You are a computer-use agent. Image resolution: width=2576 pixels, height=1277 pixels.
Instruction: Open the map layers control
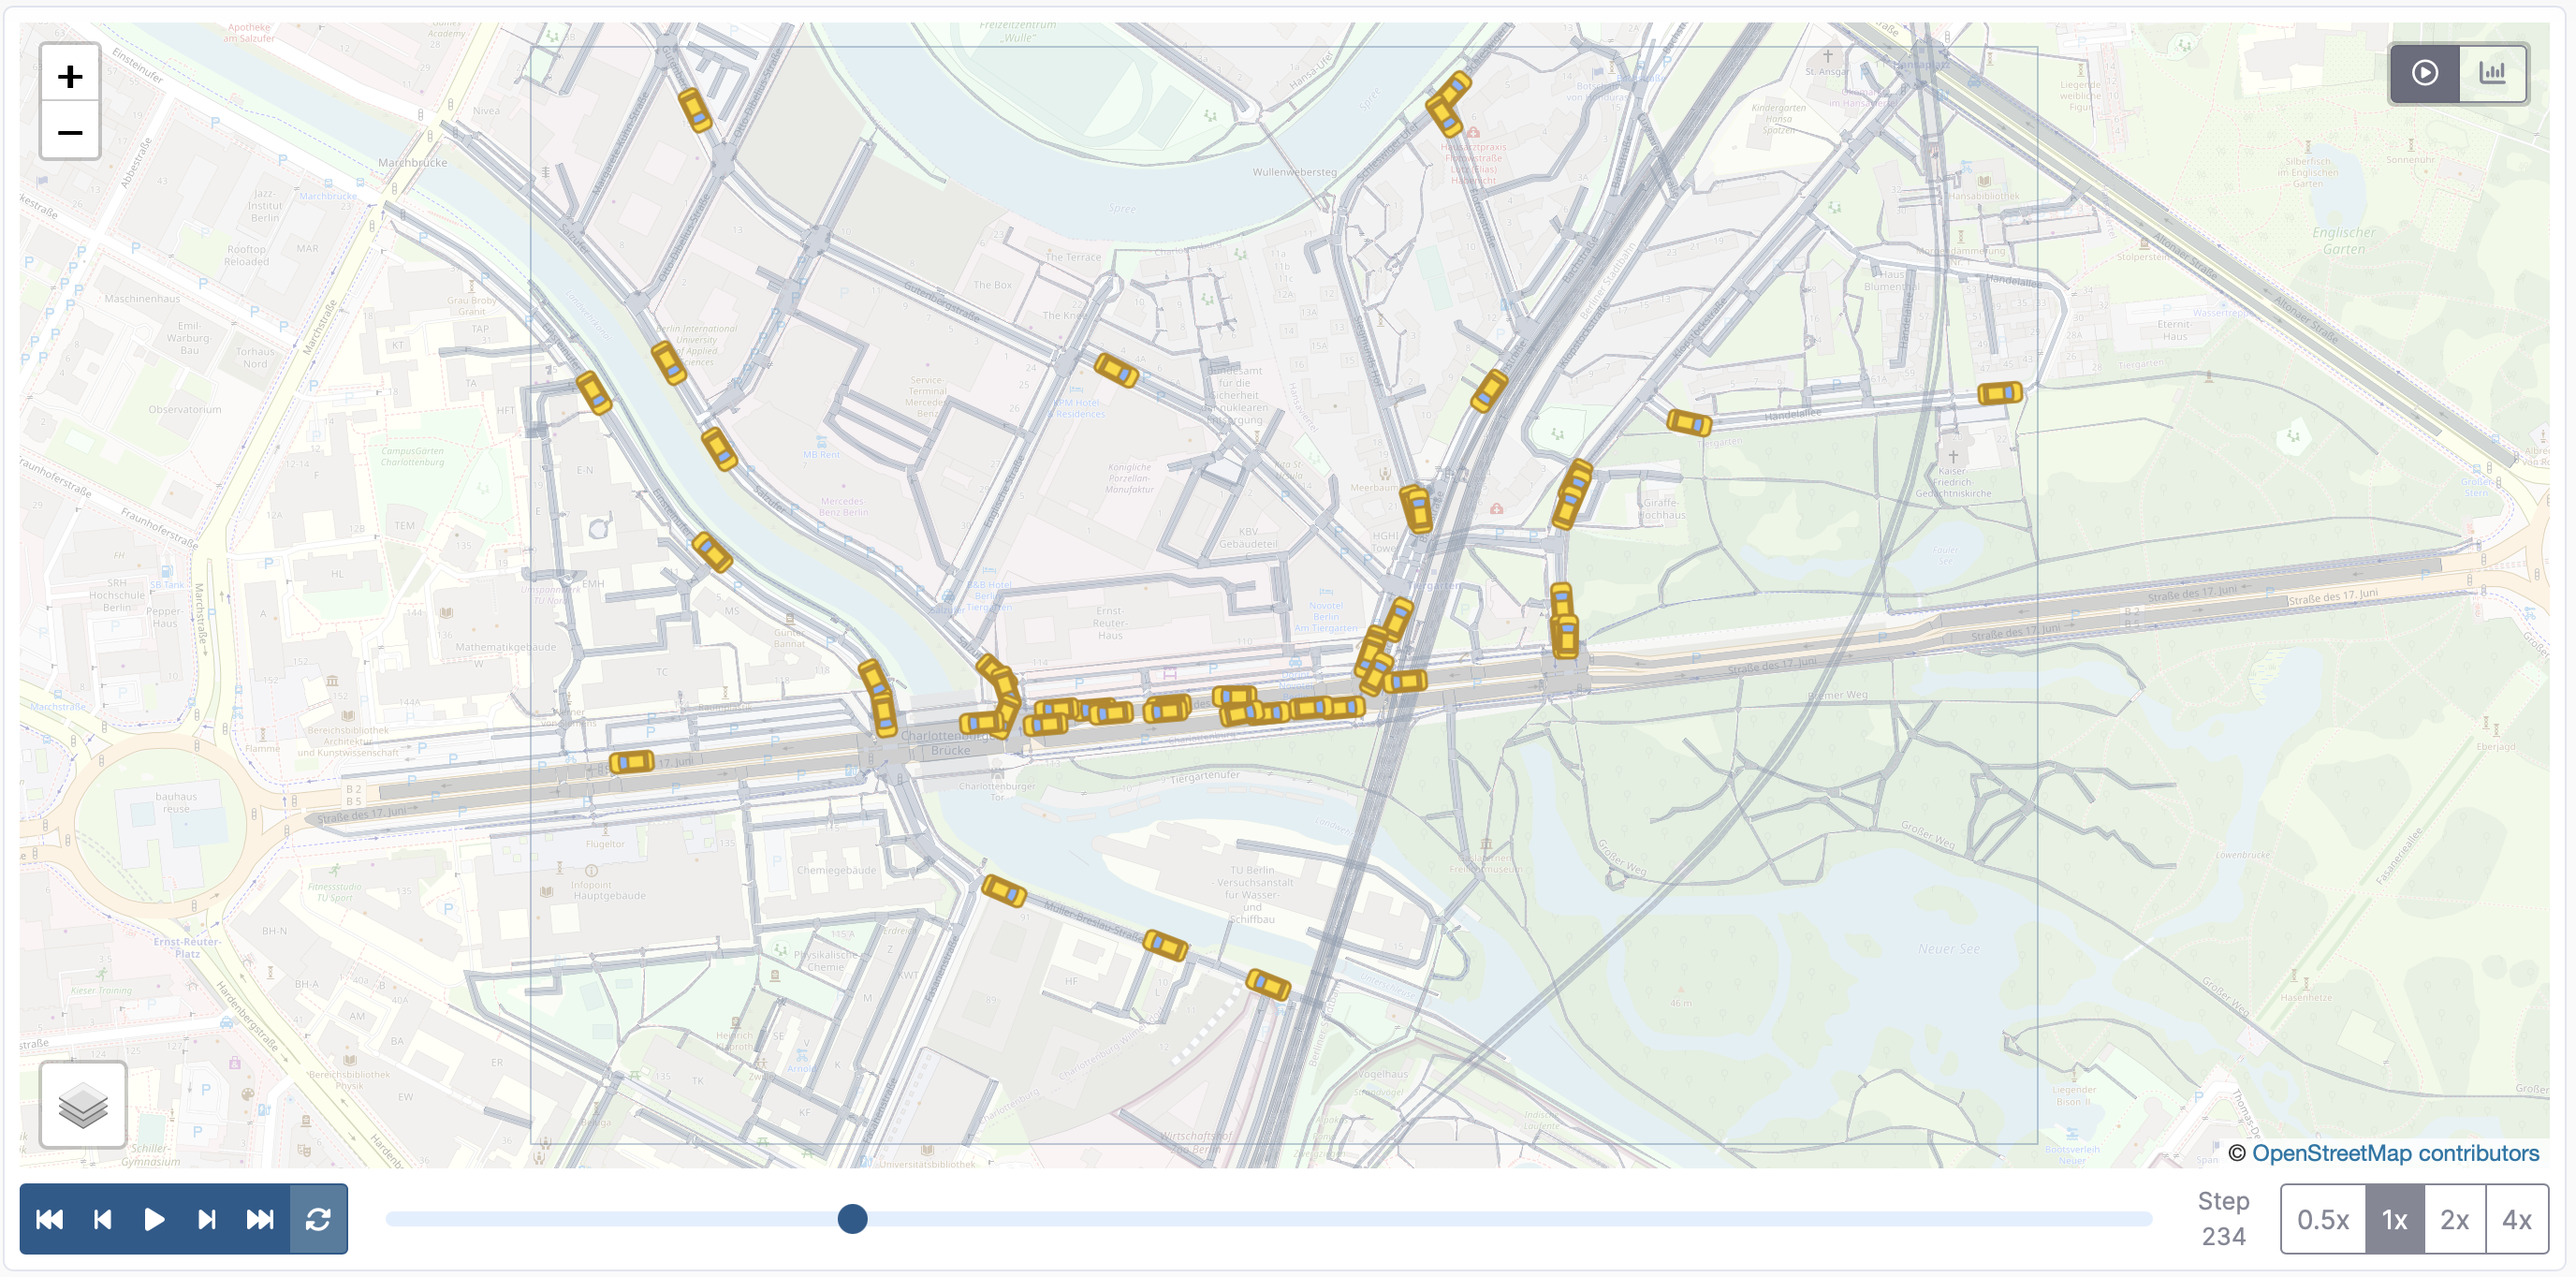coord(83,1104)
